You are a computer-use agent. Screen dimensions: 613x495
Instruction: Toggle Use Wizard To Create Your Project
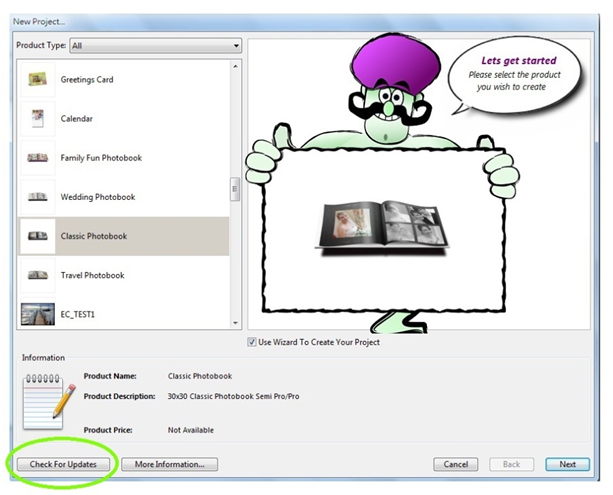pyautogui.click(x=252, y=342)
